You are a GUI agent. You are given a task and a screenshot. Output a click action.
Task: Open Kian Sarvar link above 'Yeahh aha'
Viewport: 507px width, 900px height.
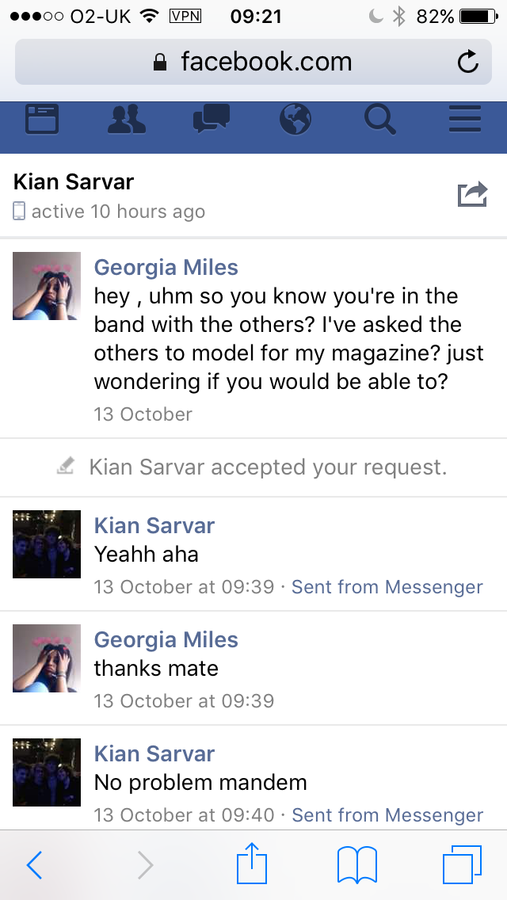[154, 525]
